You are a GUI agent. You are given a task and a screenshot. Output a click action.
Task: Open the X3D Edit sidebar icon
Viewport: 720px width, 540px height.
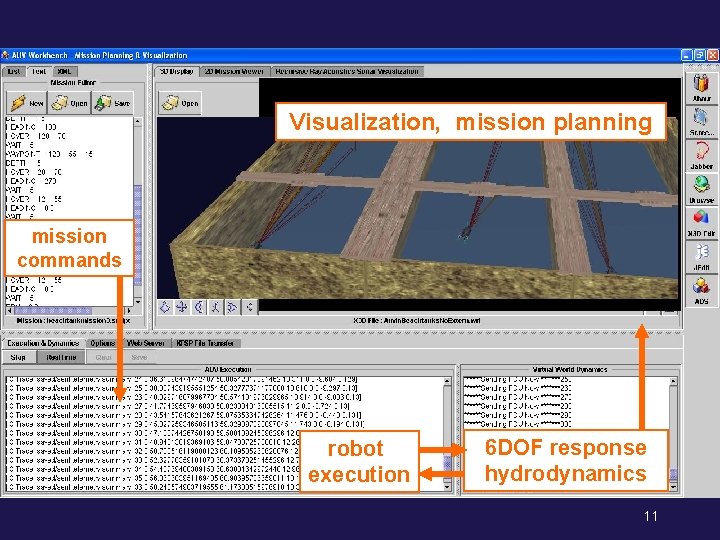click(701, 223)
